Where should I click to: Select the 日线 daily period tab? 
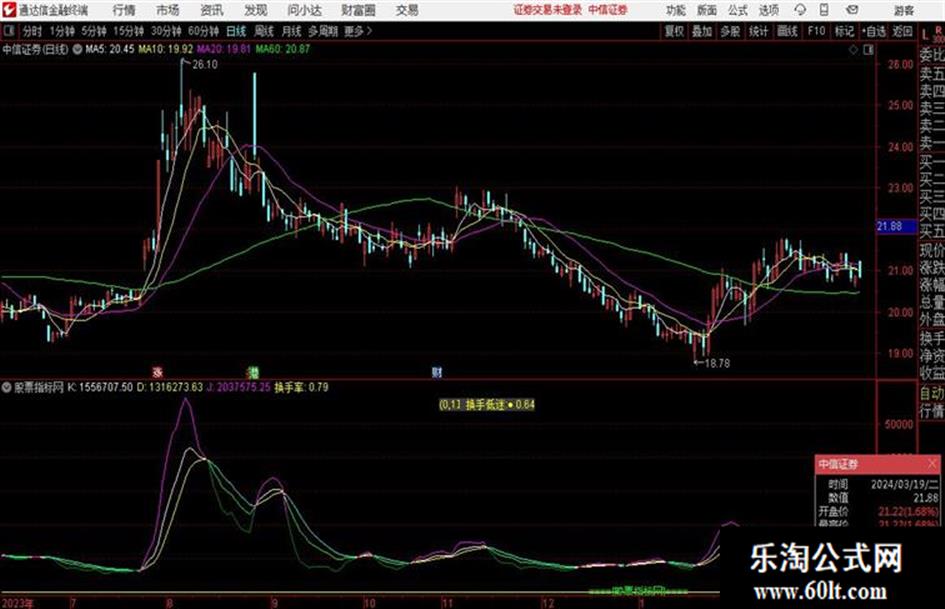click(236, 31)
